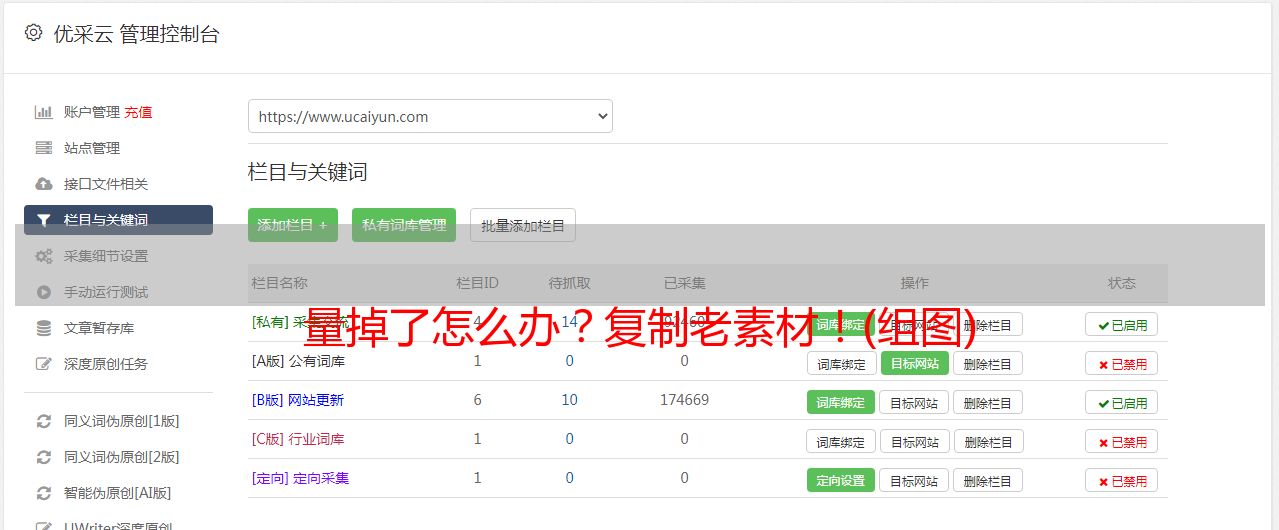Toggle 已禁用 status for [A版] 公有词库

(1122, 363)
